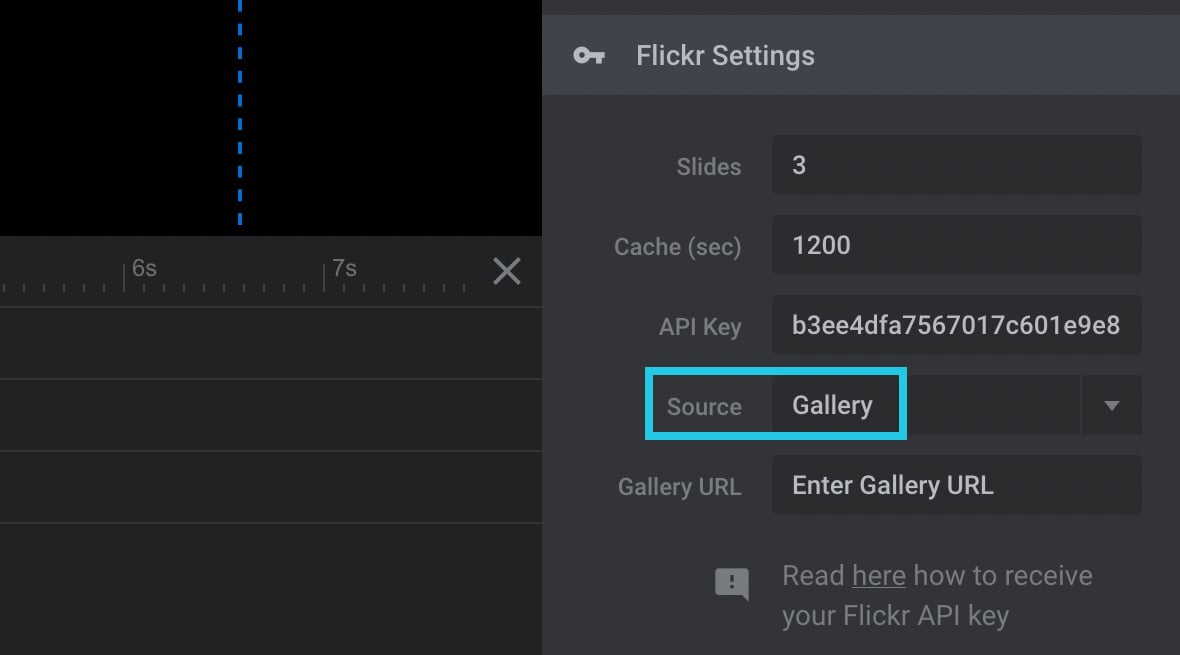This screenshot has height=655, width=1180.
Task: Open the 'here' link for Flickr API key
Action: [x=878, y=576]
